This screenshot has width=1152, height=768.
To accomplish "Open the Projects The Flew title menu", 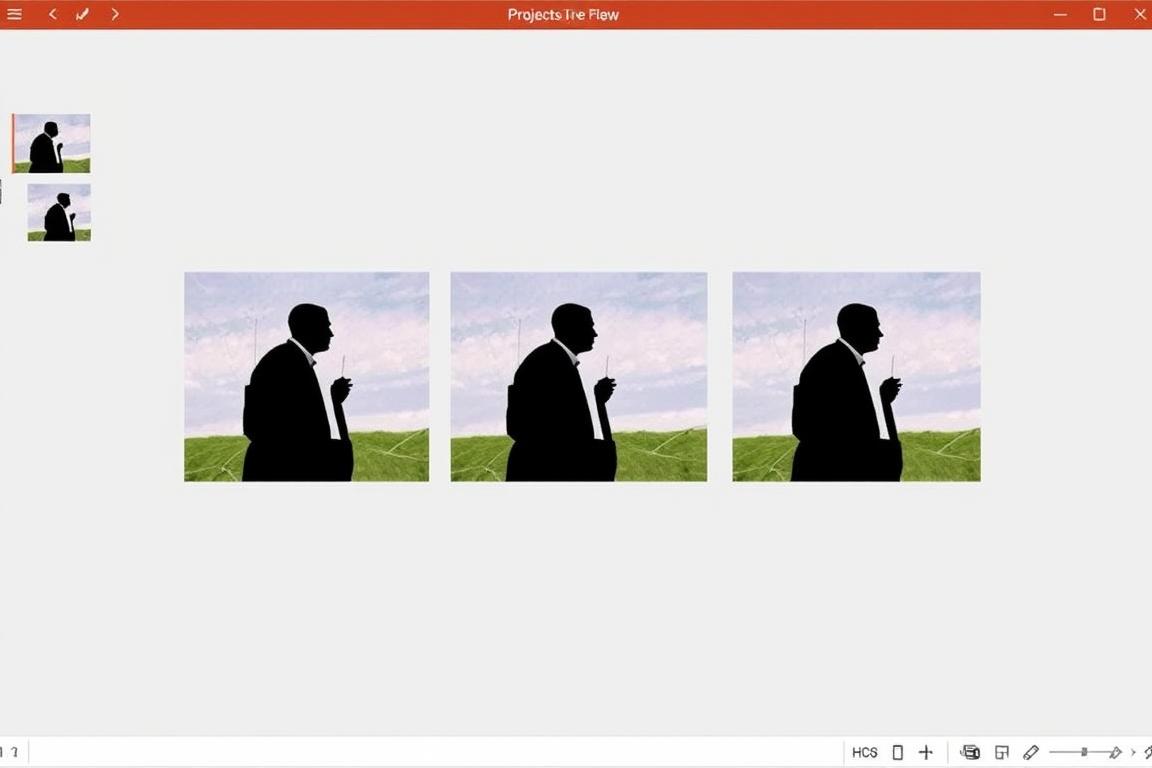I will 562,14.
